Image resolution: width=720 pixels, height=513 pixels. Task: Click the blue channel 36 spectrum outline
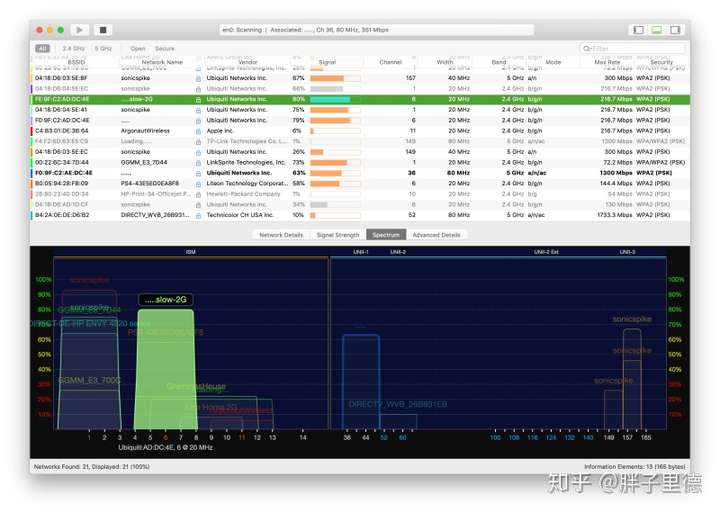pyautogui.click(x=361, y=382)
